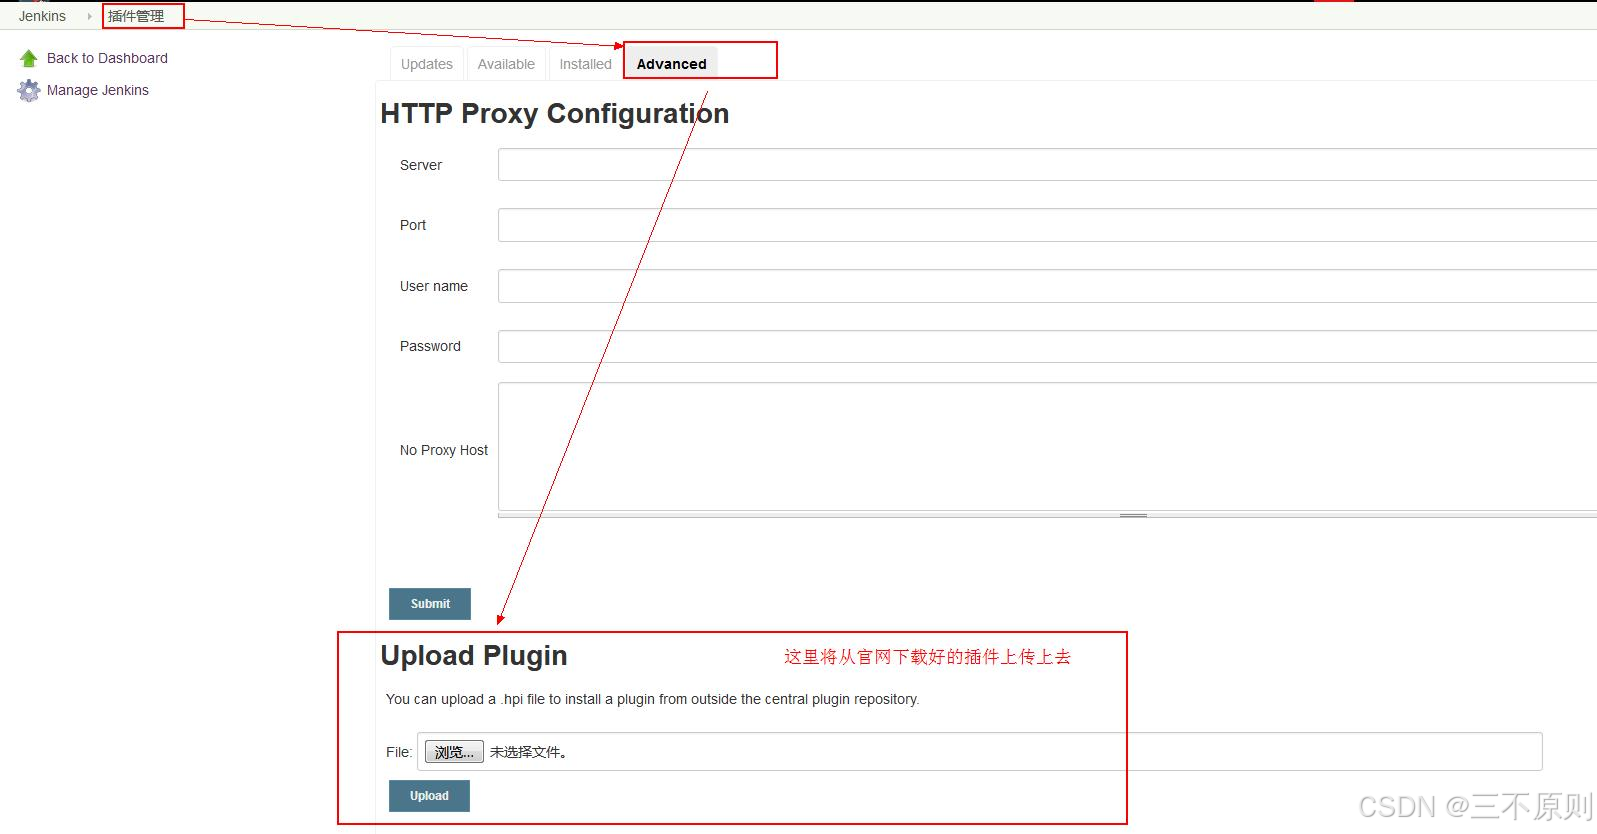The image size is (1597, 834).
Task: Switch to the Updates tab
Action: click(427, 63)
